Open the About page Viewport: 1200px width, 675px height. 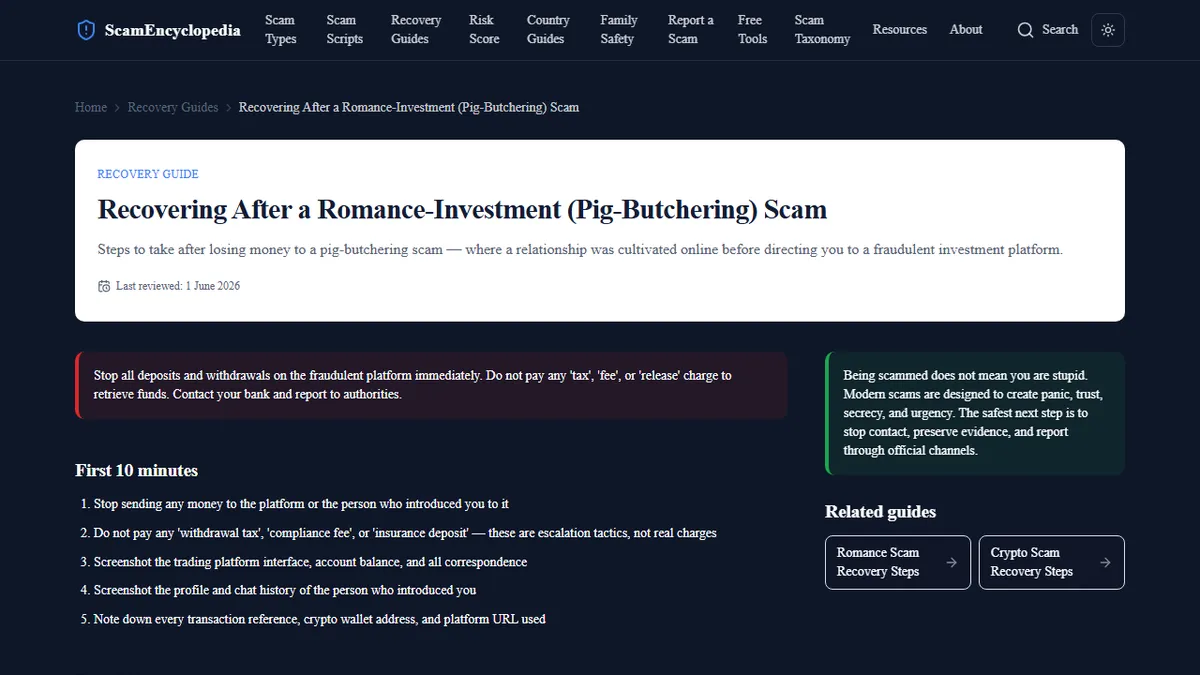(966, 30)
